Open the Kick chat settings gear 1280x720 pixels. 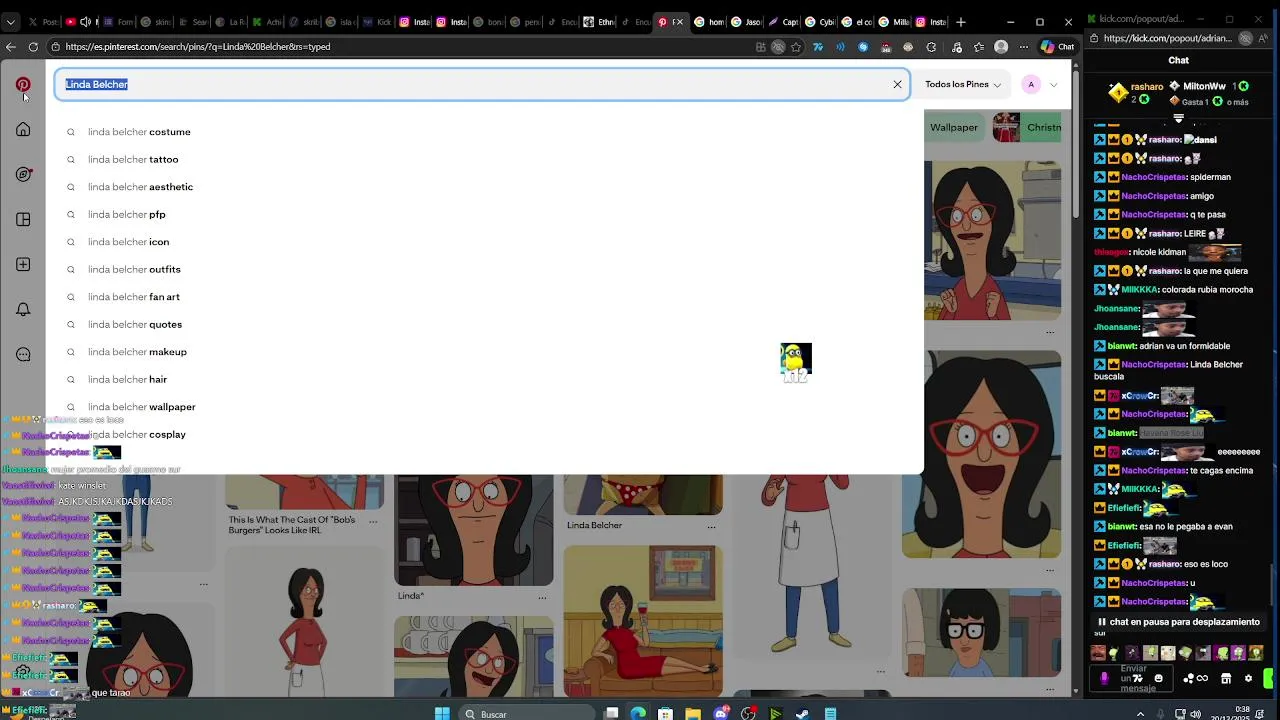1248,678
